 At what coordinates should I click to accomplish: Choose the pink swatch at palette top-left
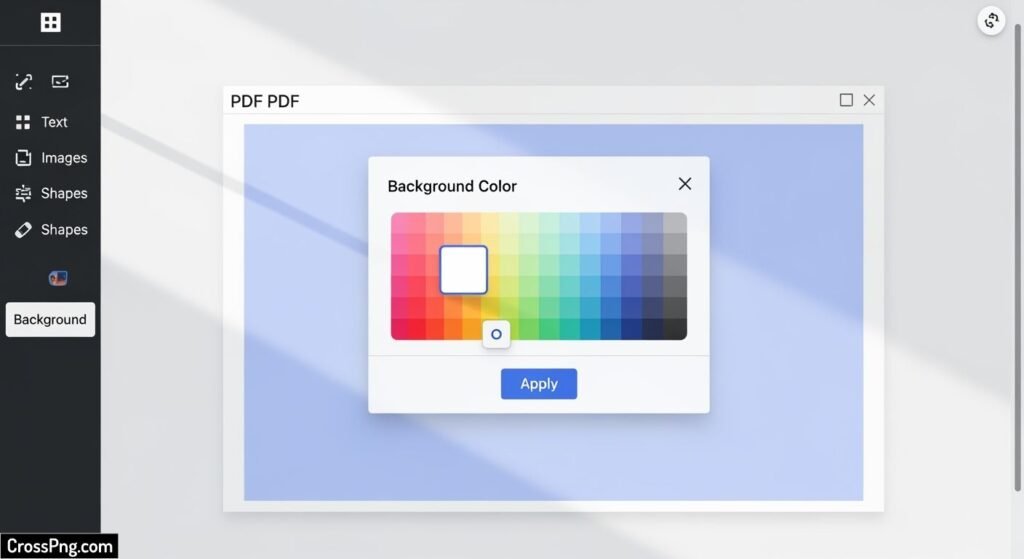point(400,223)
